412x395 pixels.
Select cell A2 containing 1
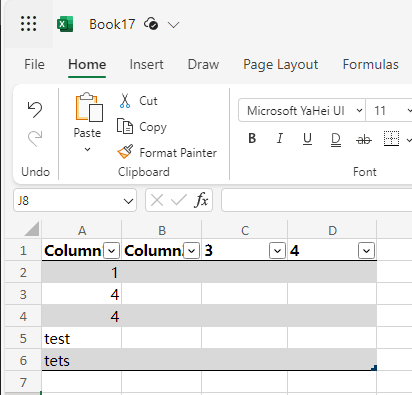click(82, 272)
